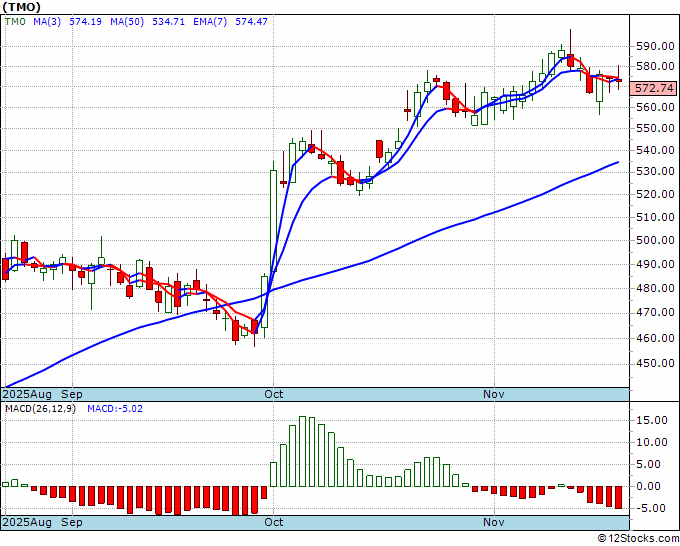Click the MACD(26,12,9) indicator label
Image resolution: width=680 pixels, height=546 pixels.
pyautogui.click(x=40, y=409)
